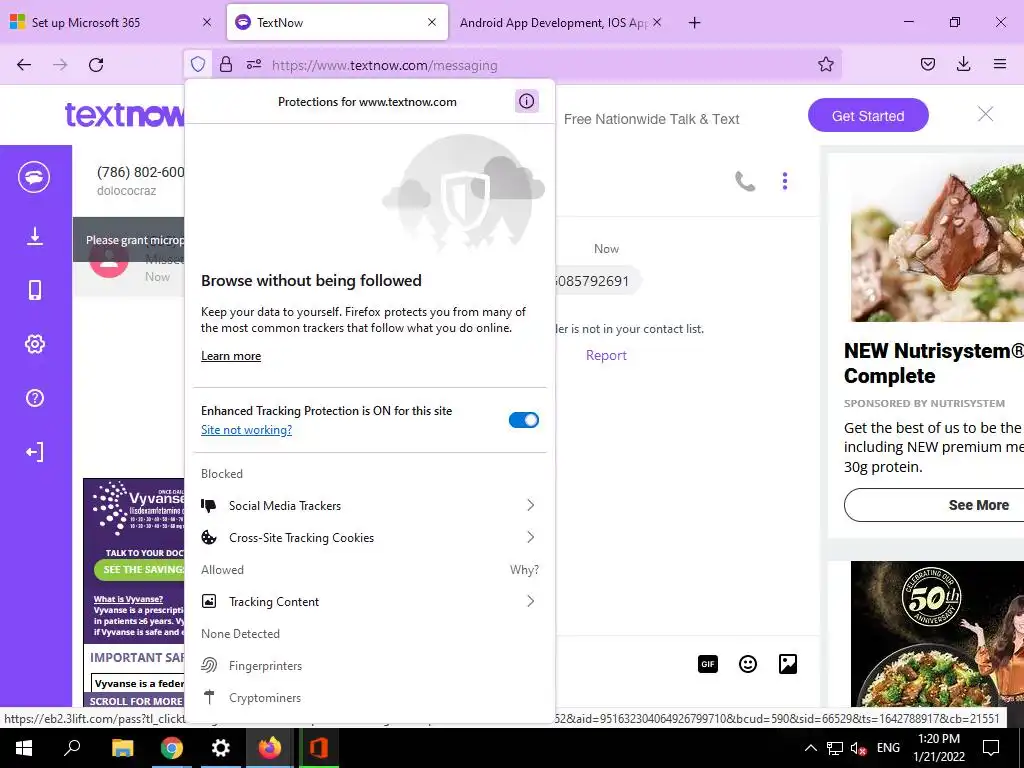The width and height of the screenshot is (1024, 768).
Task: Reload the current page
Action: 96,64
